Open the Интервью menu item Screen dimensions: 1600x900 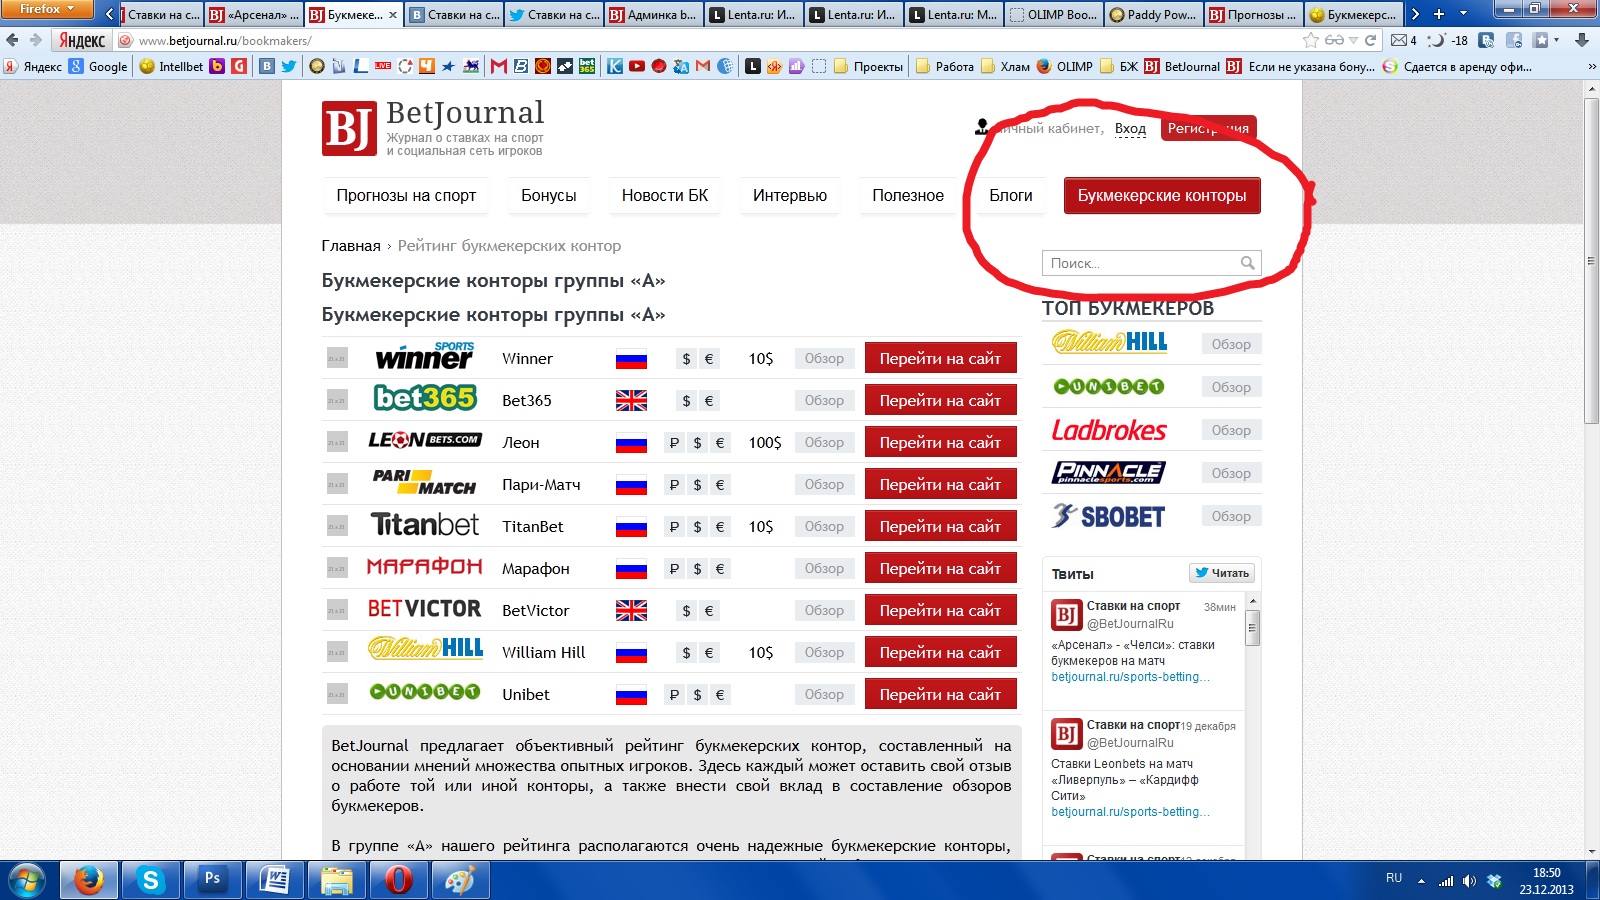click(790, 196)
